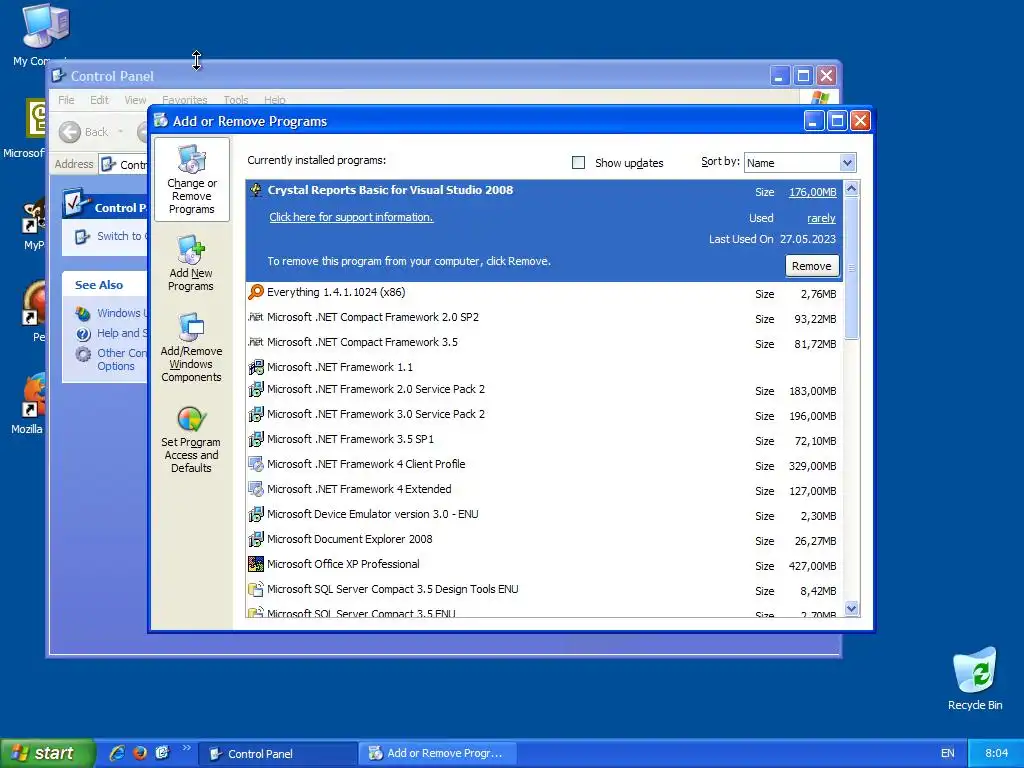The width and height of the screenshot is (1024, 768).
Task: Click the Document Explorer 2008 icon
Action: coord(256,539)
